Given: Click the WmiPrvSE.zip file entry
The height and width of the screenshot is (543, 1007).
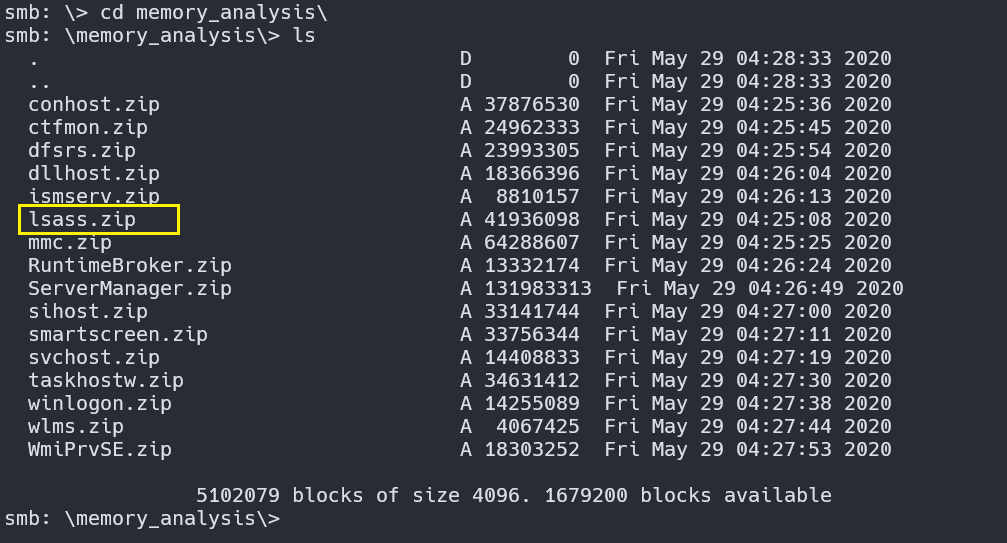Looking at the screenshot, I should click(100, 449).
